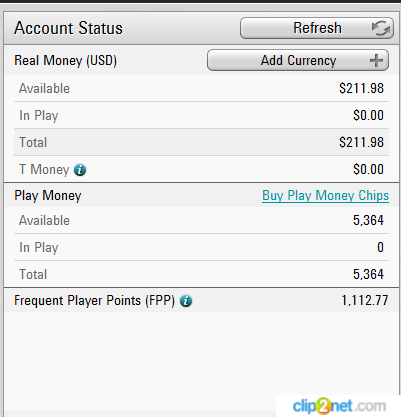Open the Frequent Player Points info icon
Screen dimensions: 401x417
[x=186, y=301]
